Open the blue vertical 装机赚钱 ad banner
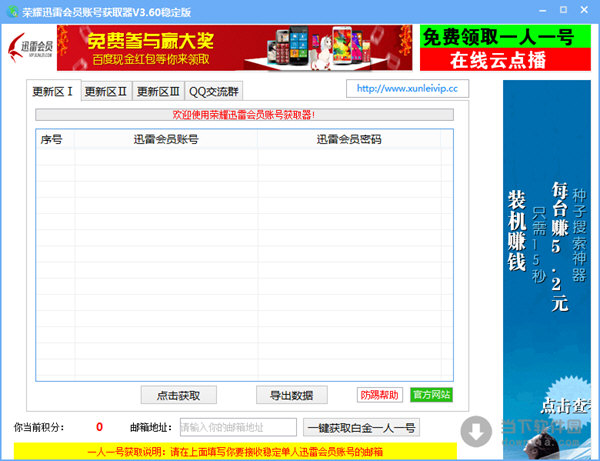600x461 pixels. coord(547,270)
